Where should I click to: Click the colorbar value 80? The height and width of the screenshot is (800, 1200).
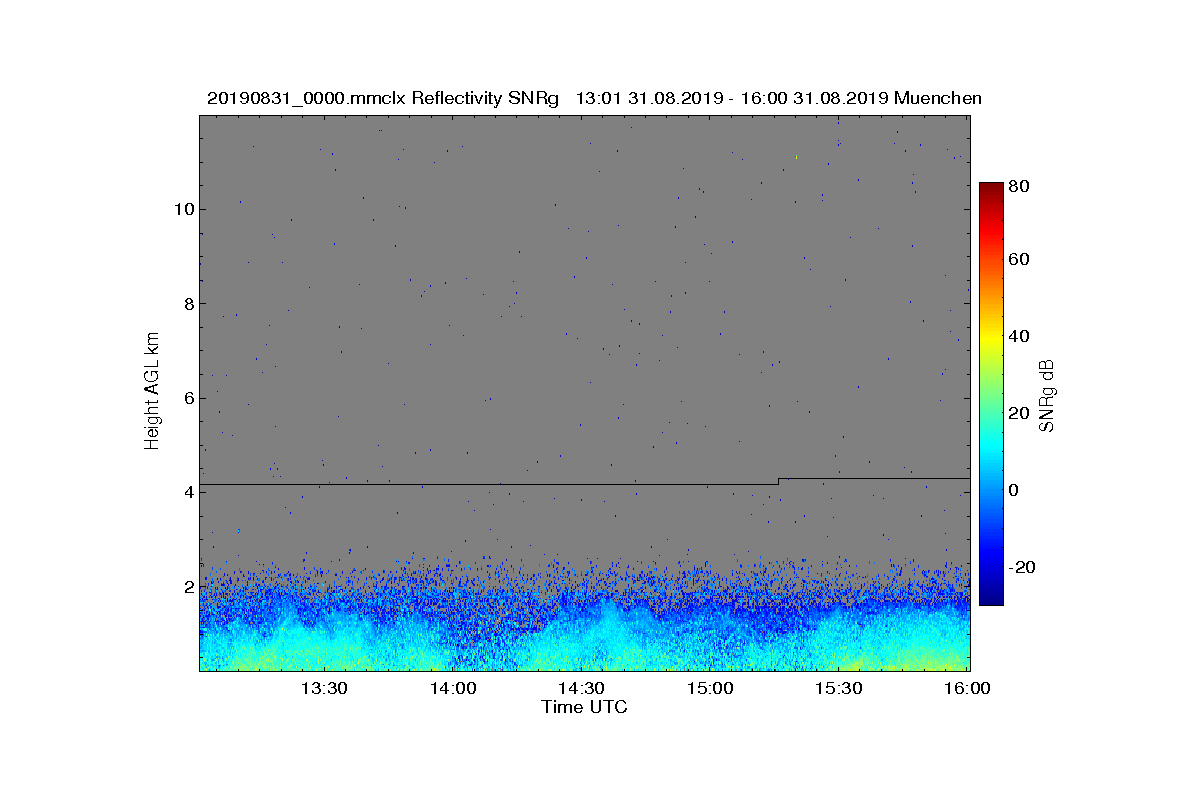pyautogui.click(x=1019, y=185)
